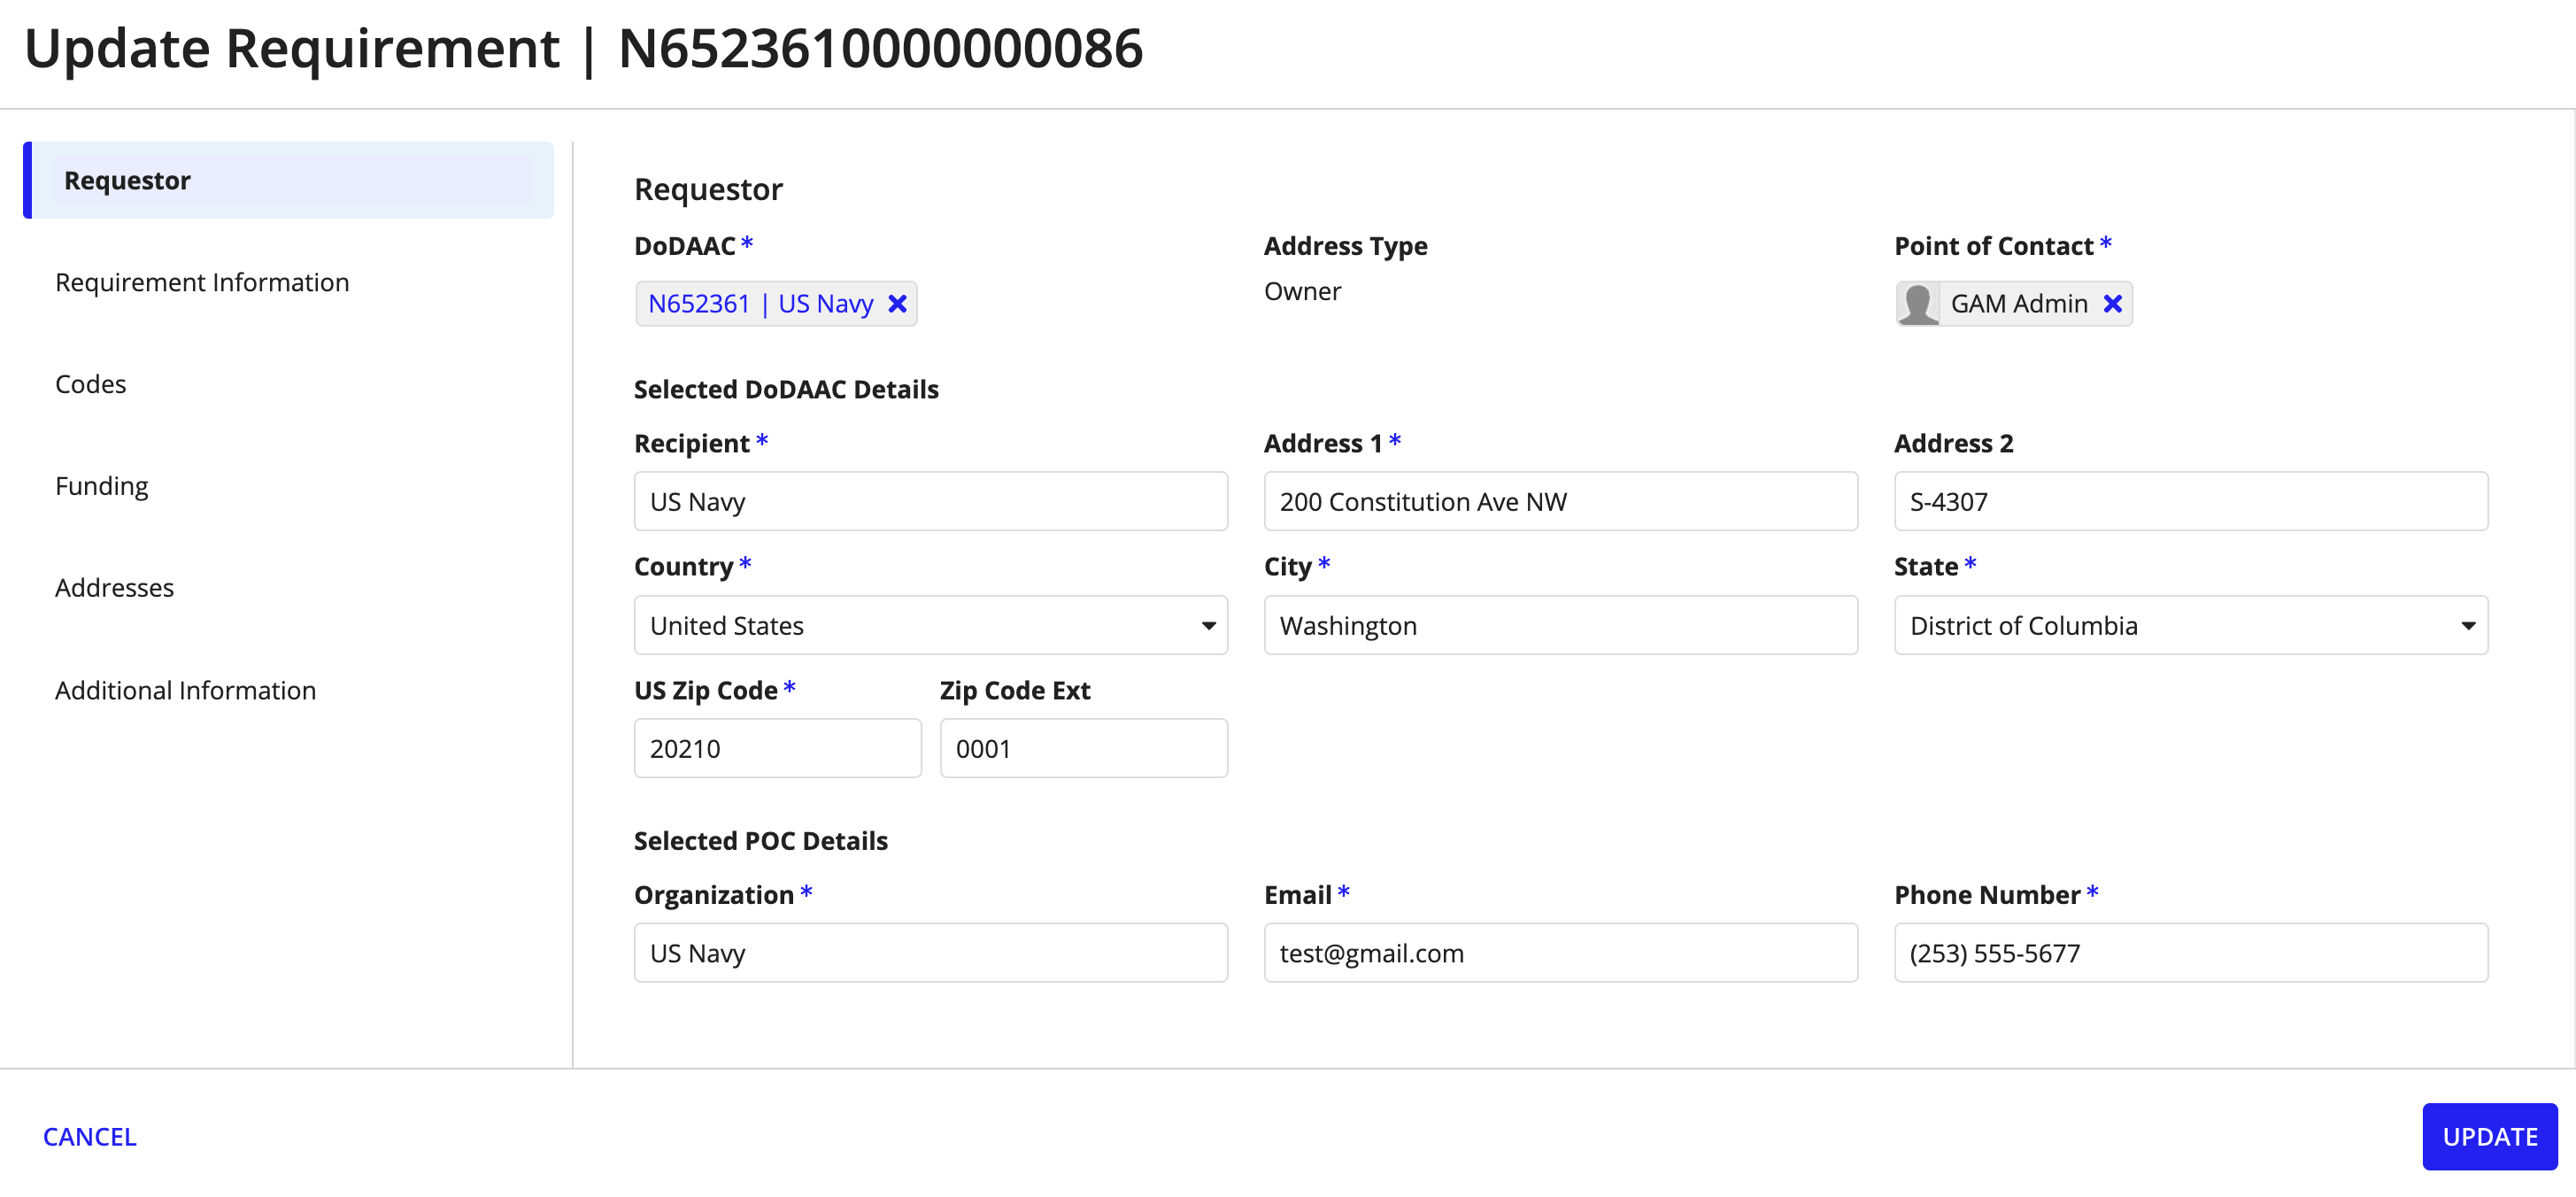This screenshot has width=2576, height=1197.
Task: Click the Selected DoDAAC Details heading
Action: [x=786, y=390]
